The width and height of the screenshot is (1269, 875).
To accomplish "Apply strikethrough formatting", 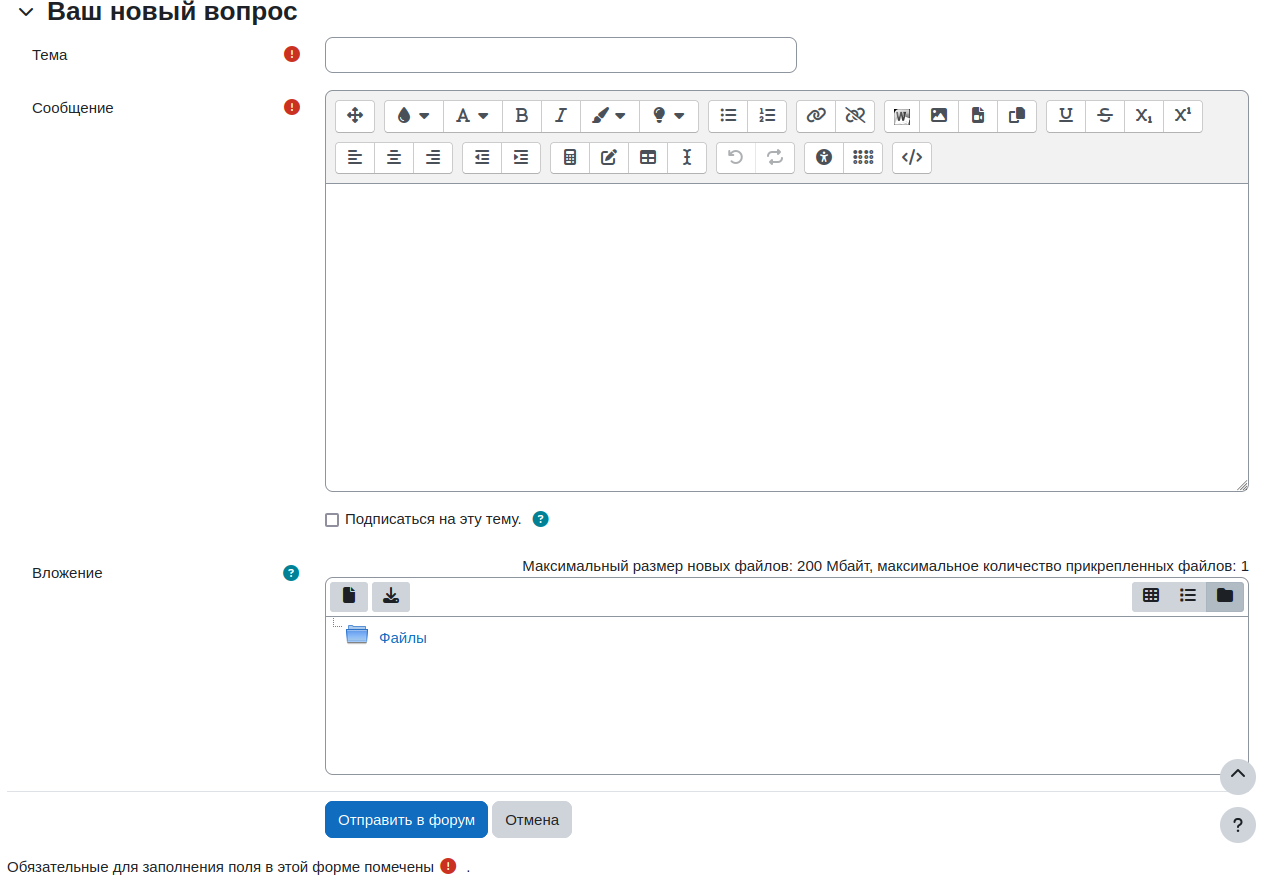I will click(1105, 116).
